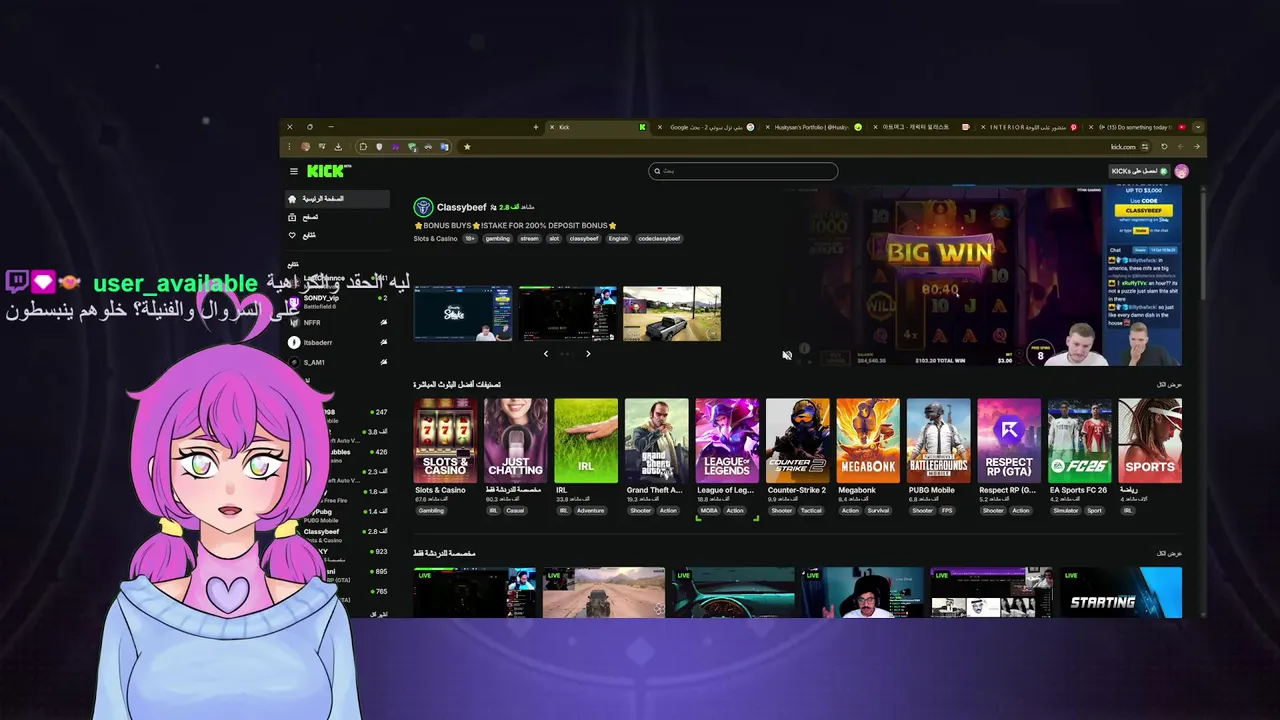Switch to the Google search browser tab
The width and height of the screenshot is (1280, 720).
click(x=707, y=127)
